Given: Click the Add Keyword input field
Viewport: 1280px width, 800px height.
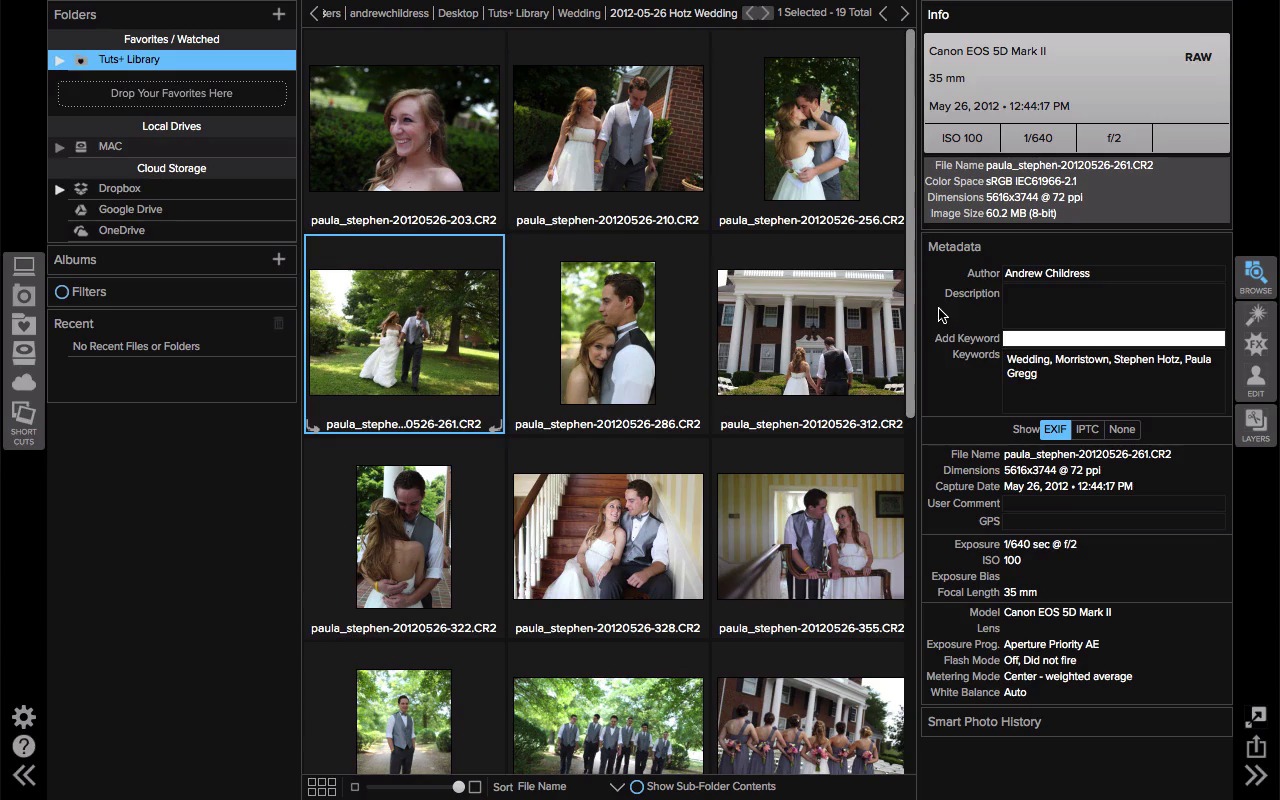Looking at the screenshot, I should pos(1114,338).
